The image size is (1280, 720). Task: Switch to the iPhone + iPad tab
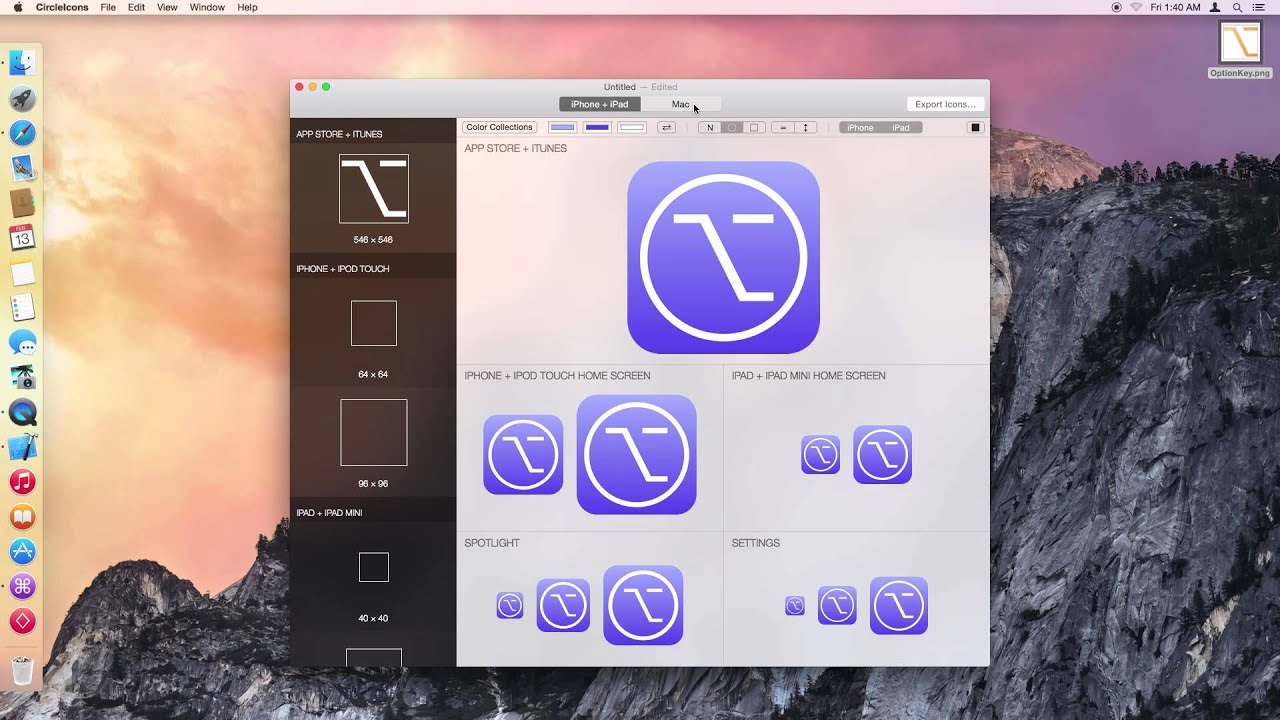click(600, 104)
